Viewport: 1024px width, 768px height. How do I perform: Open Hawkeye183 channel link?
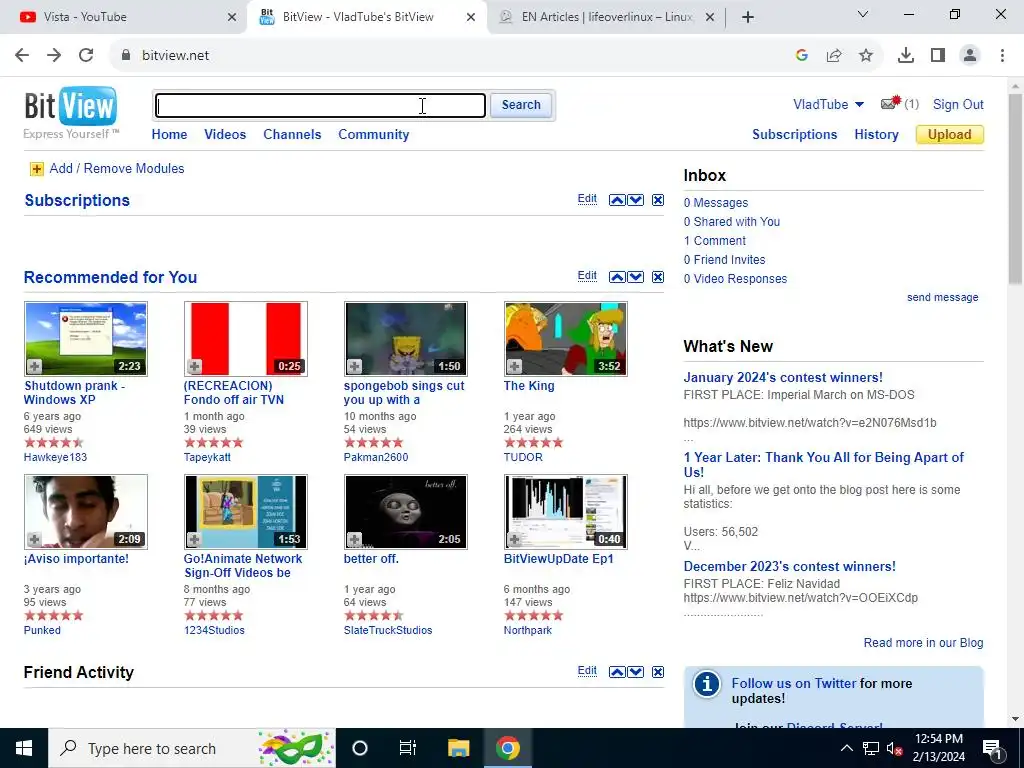coord(56,457)
